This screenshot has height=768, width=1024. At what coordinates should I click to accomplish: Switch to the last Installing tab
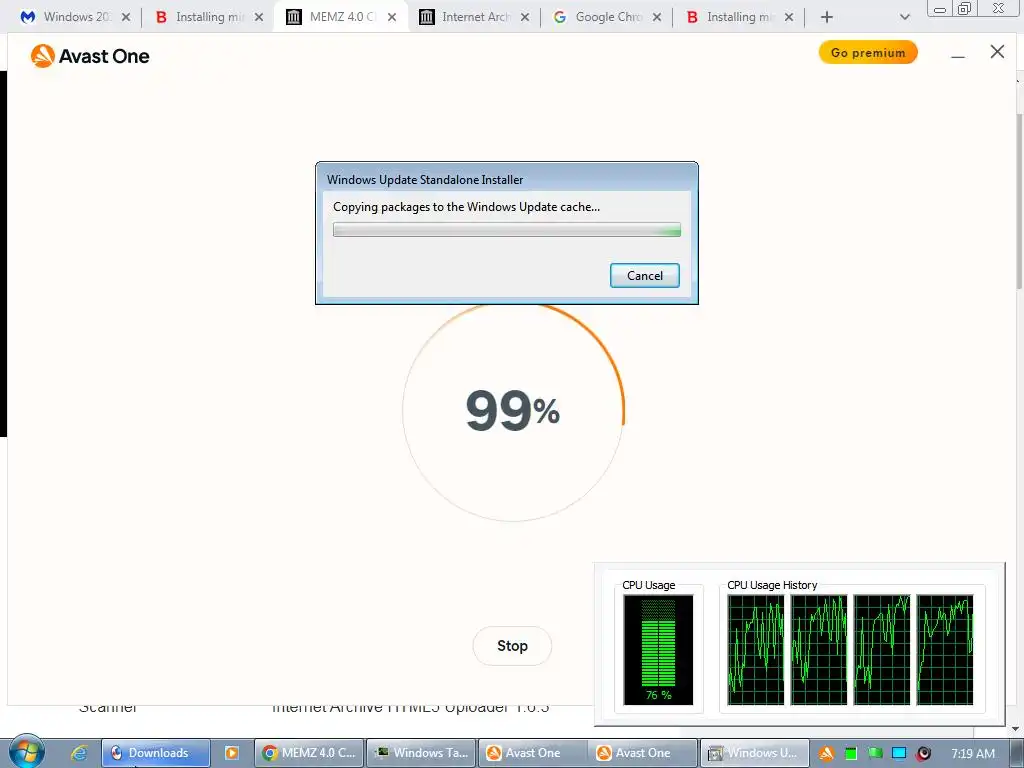tap(739, 17)
